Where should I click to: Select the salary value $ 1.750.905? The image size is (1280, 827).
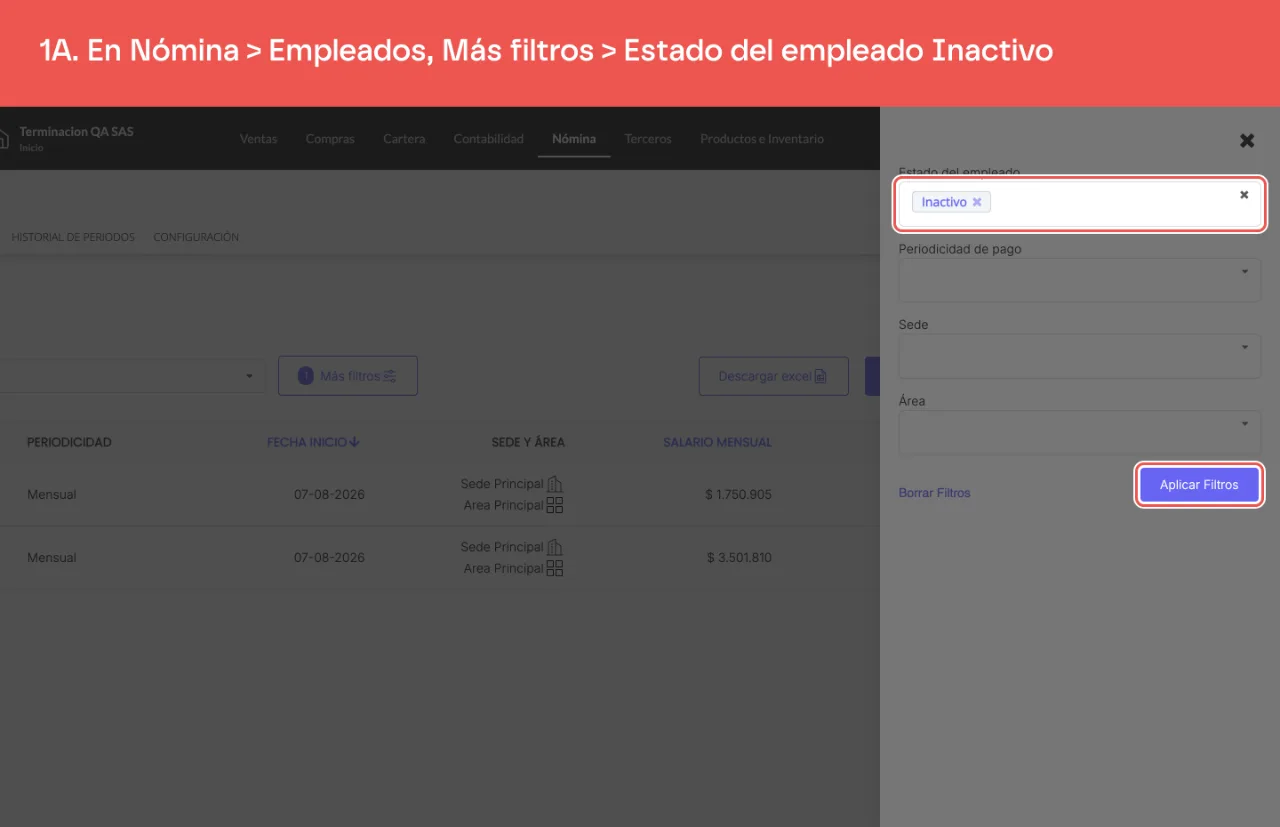pyautogui.click(x=738, y=494)
